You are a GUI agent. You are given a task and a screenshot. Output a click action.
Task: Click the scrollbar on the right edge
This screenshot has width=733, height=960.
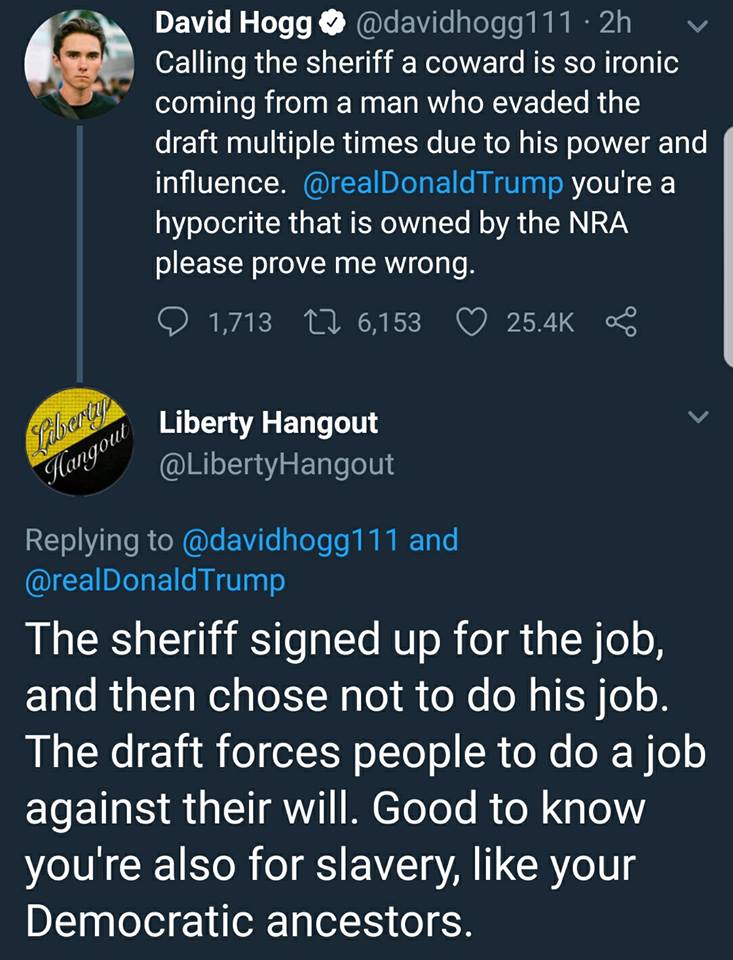pos(728,247)
